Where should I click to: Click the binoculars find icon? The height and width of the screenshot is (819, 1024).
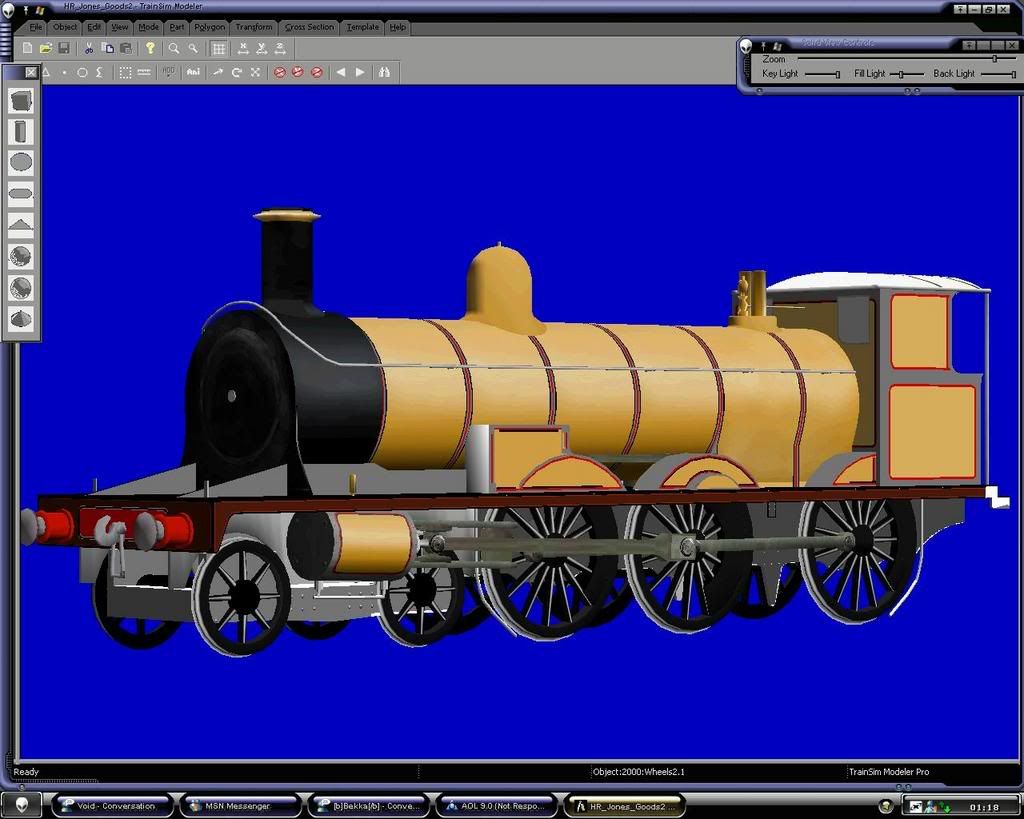tap(384, 72)
